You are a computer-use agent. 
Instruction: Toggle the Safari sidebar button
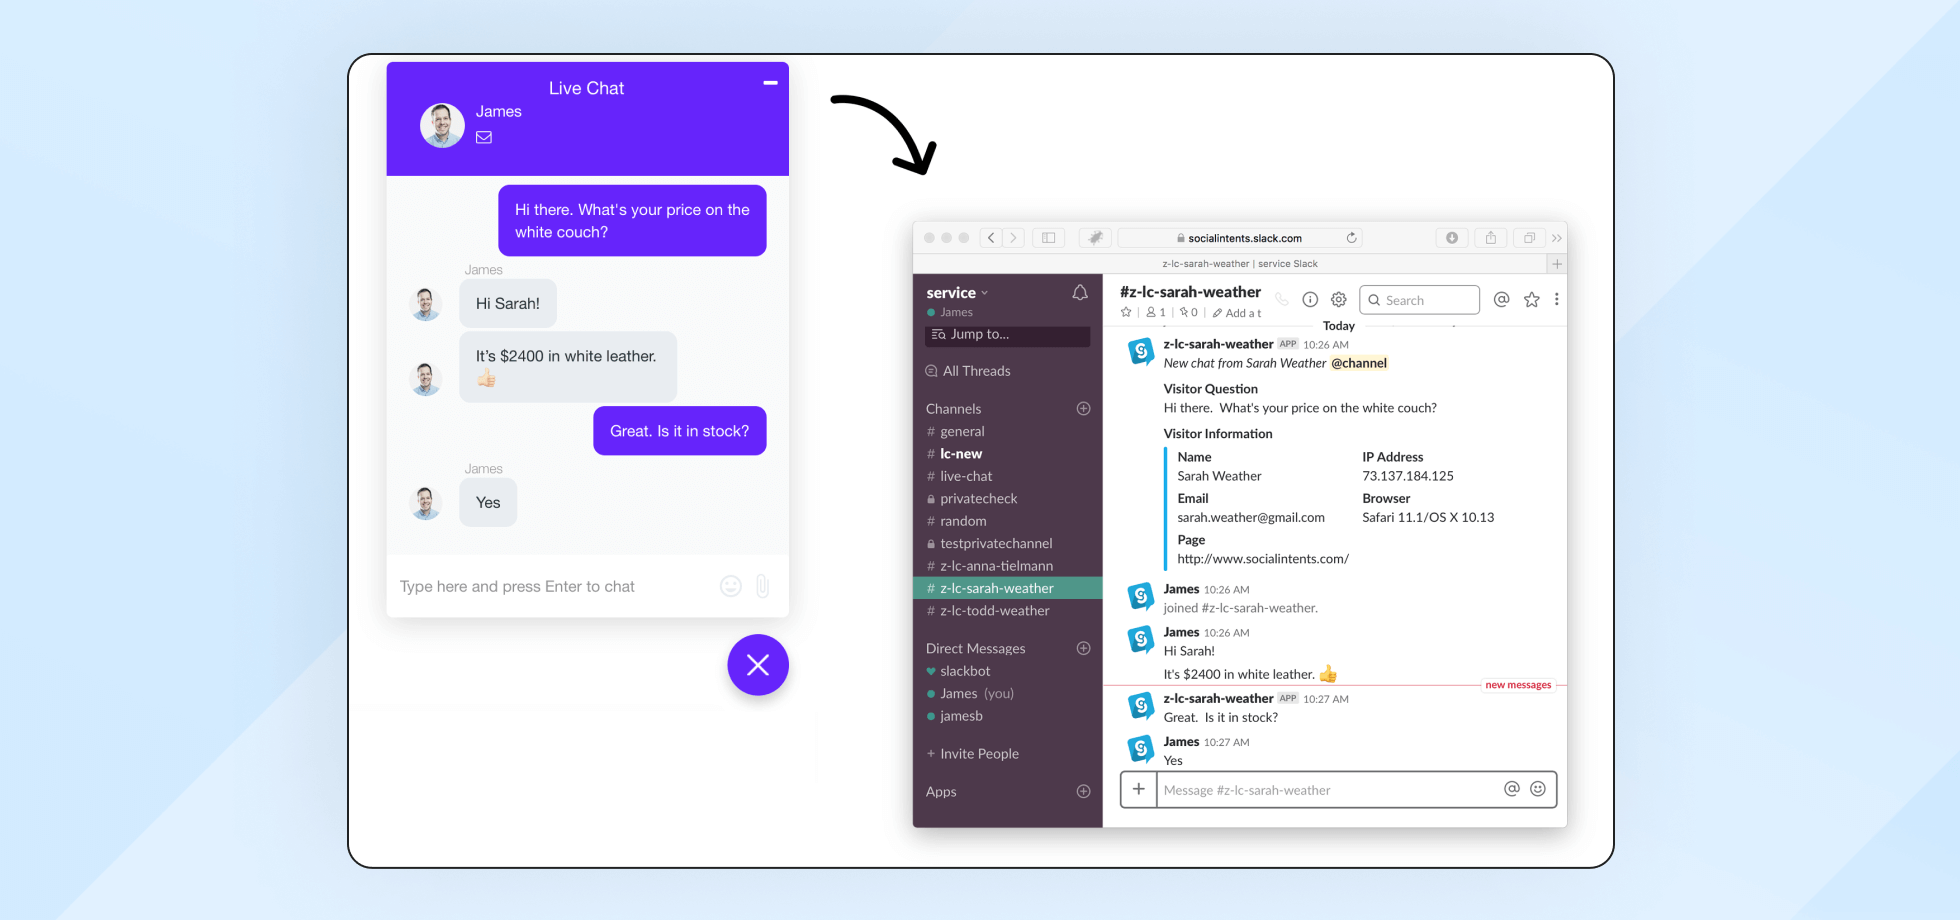tap(1048, 238)
